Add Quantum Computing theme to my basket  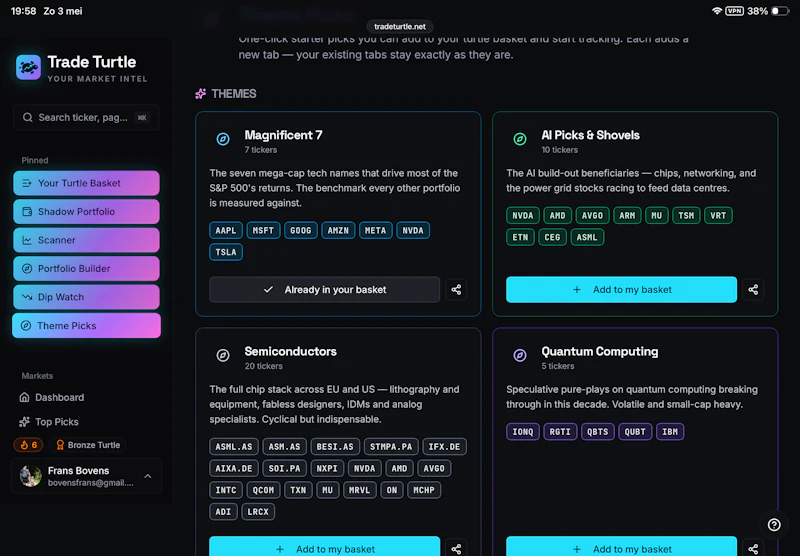pos(621,546)
